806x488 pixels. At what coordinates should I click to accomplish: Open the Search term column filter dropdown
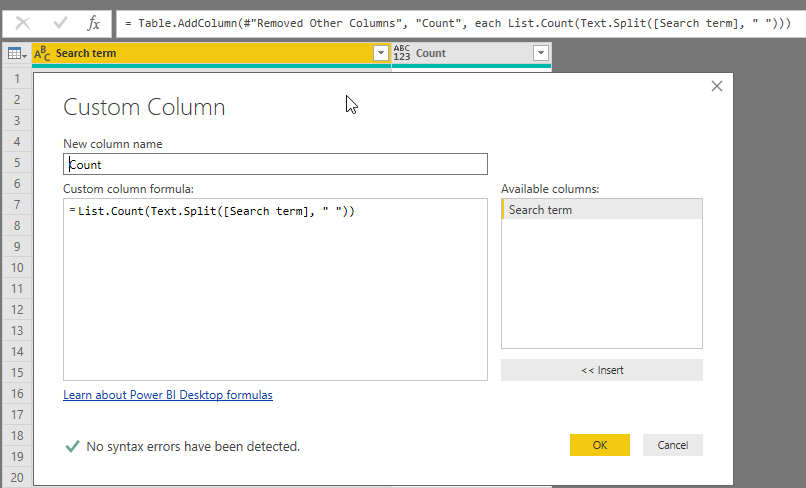380,54
